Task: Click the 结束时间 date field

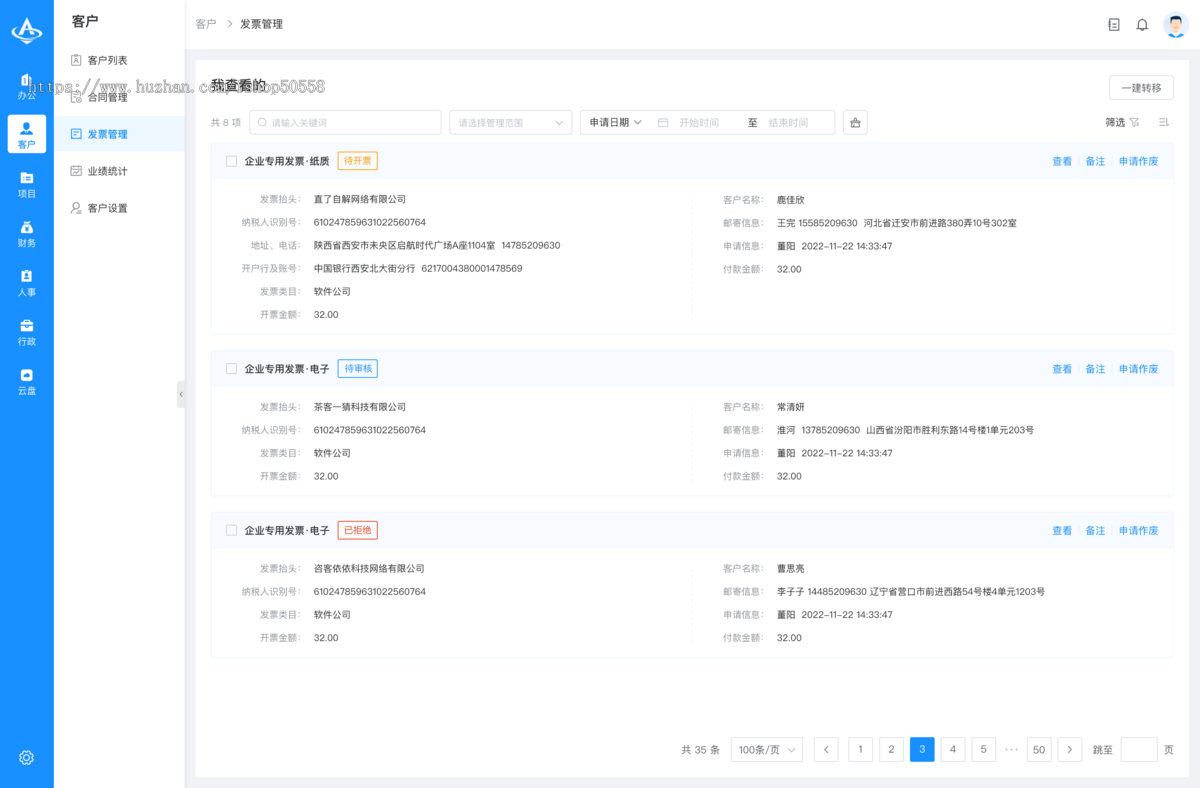Action: click(789, 122)
